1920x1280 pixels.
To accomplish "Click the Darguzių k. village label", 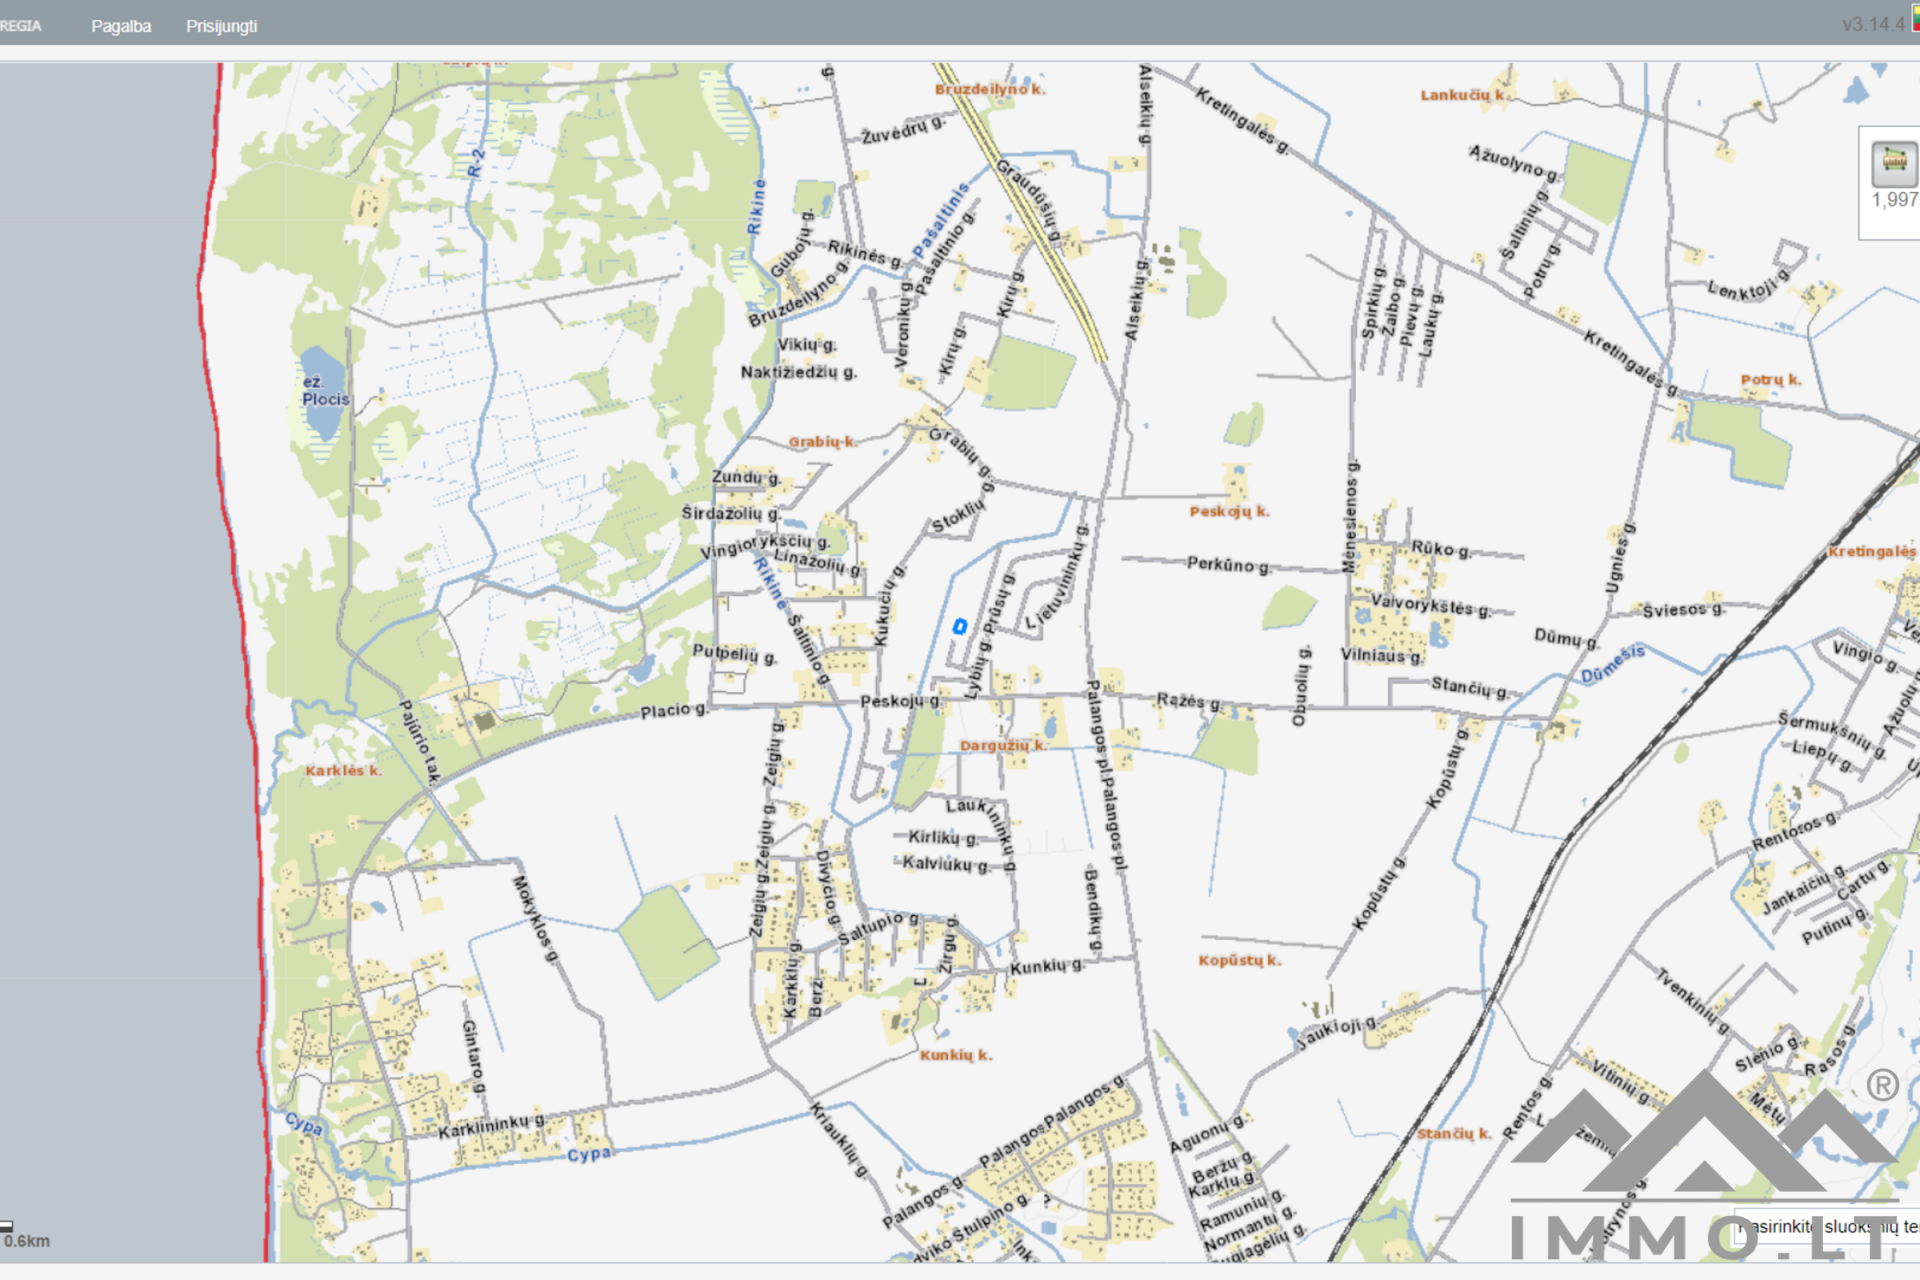I will click(x=1002, y=745).
